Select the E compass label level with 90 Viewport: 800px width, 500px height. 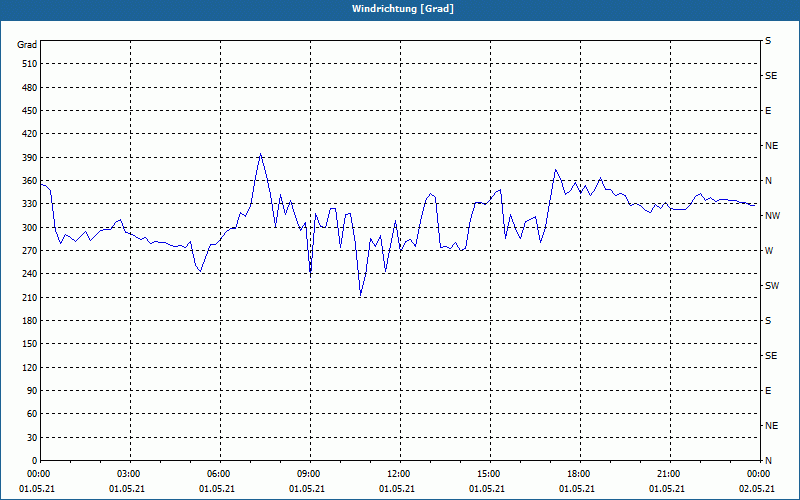(x=768, y=391)
